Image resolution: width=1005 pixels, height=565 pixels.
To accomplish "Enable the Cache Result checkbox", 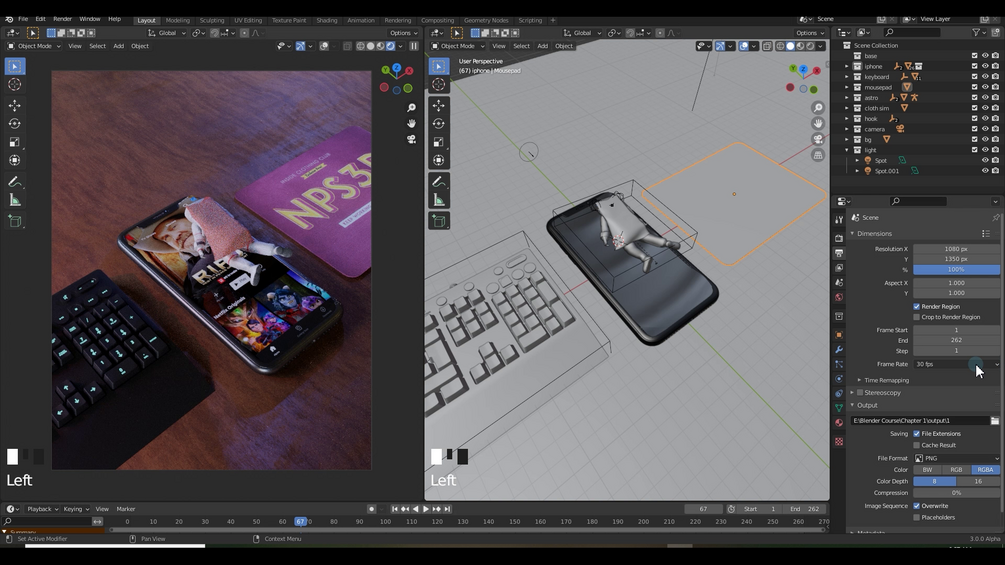I will (917, 445).
